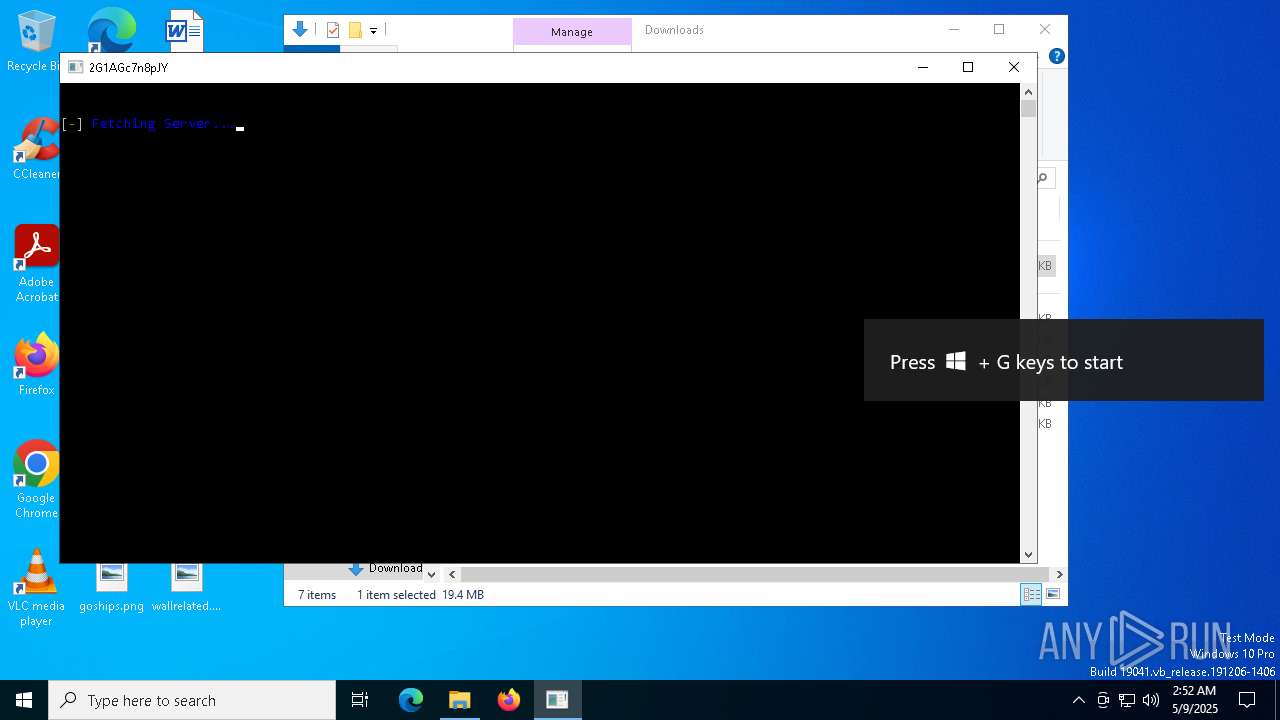Minimize the 2G1AGc7n8pJY console window
The width and height of the screenshot is (1280, 720).
click(923, 67)
